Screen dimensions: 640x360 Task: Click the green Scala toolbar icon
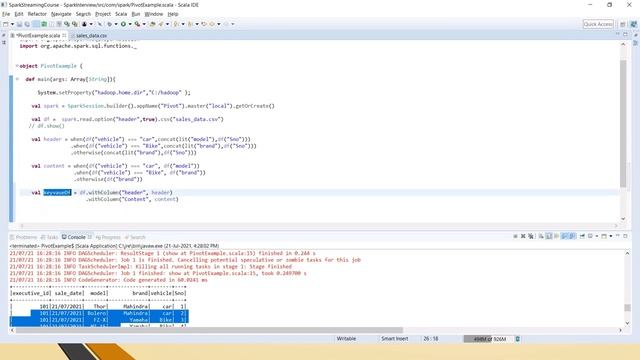(44, 24)
